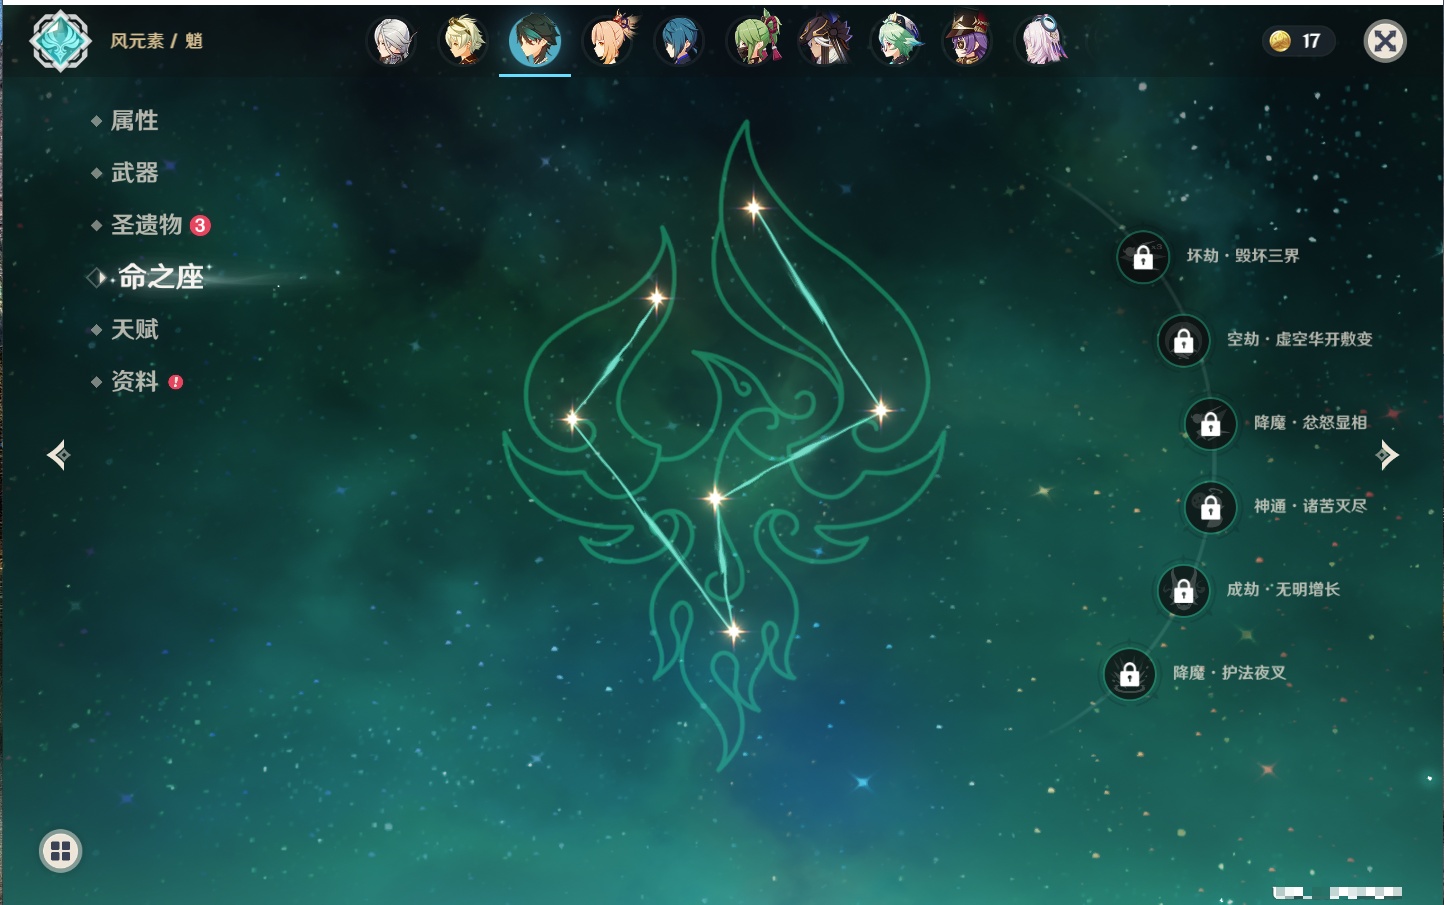Open the grid menu icon at bottom left
The image size is (1444, 905).
click(x=60, y=851)
